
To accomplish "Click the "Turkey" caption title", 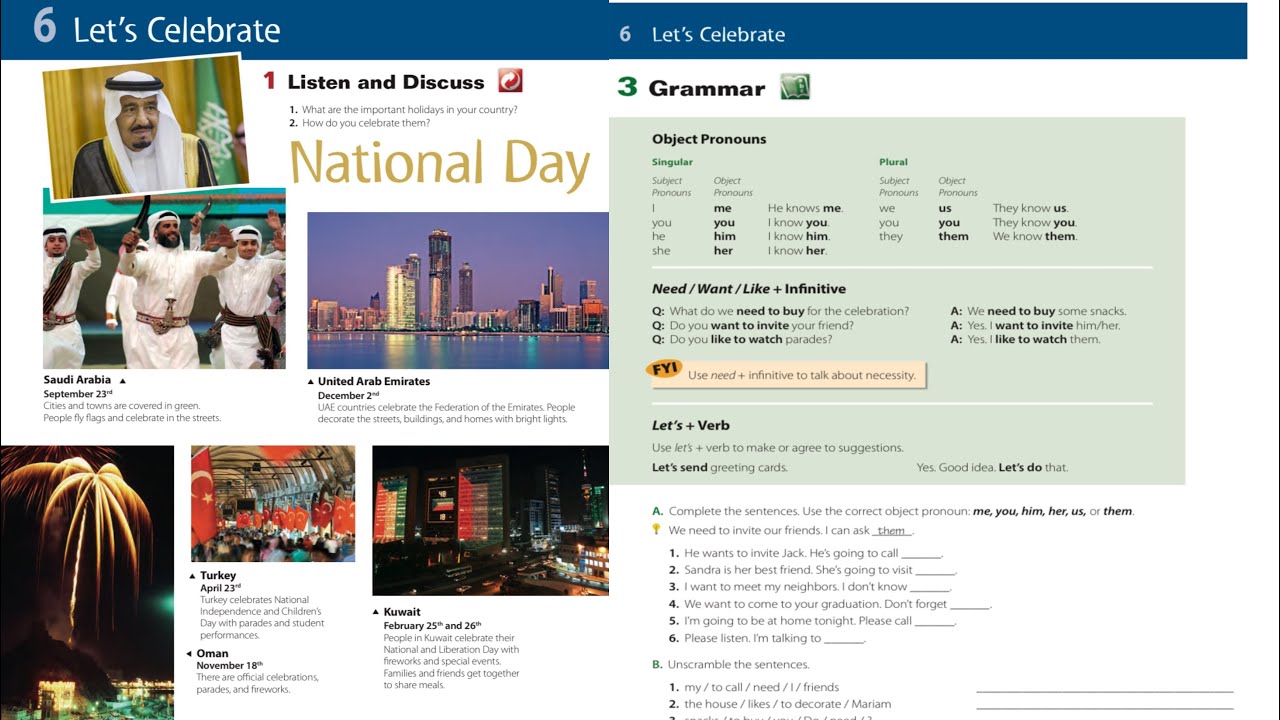I will pyautogui.click(x=218, y=576).
